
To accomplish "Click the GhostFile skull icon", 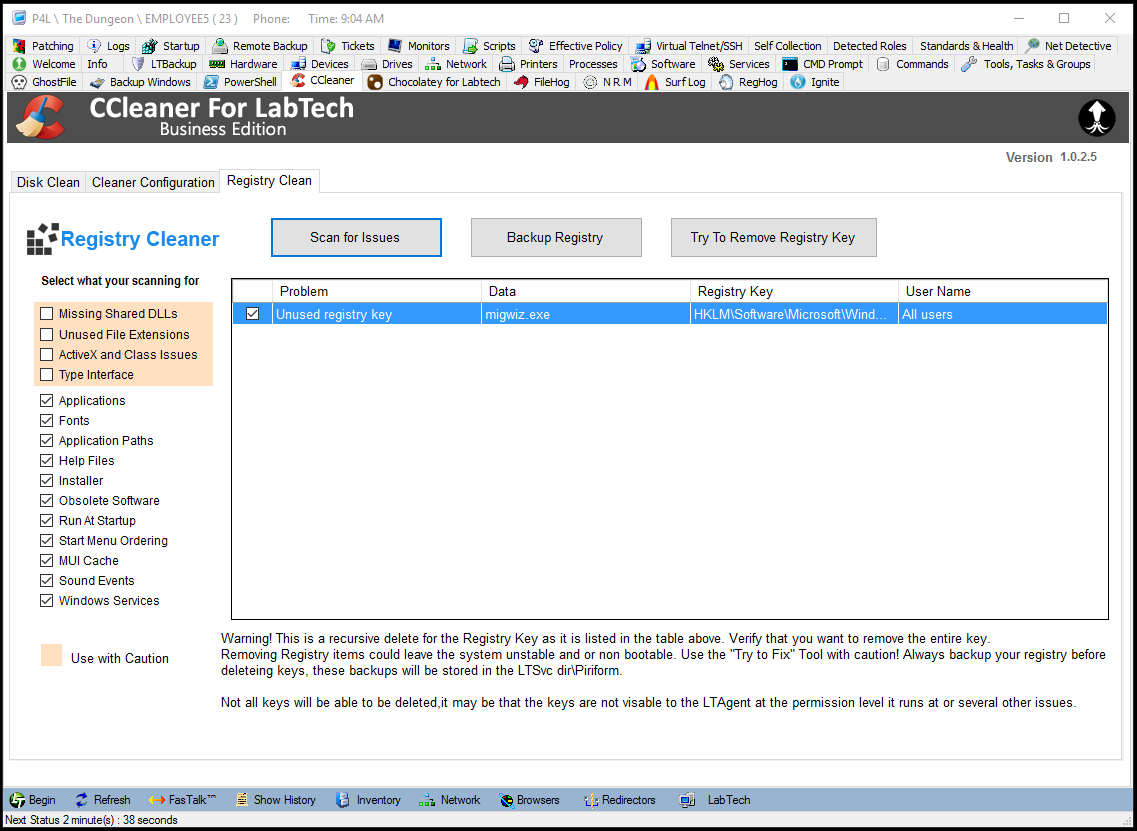I will coord(20,82).
